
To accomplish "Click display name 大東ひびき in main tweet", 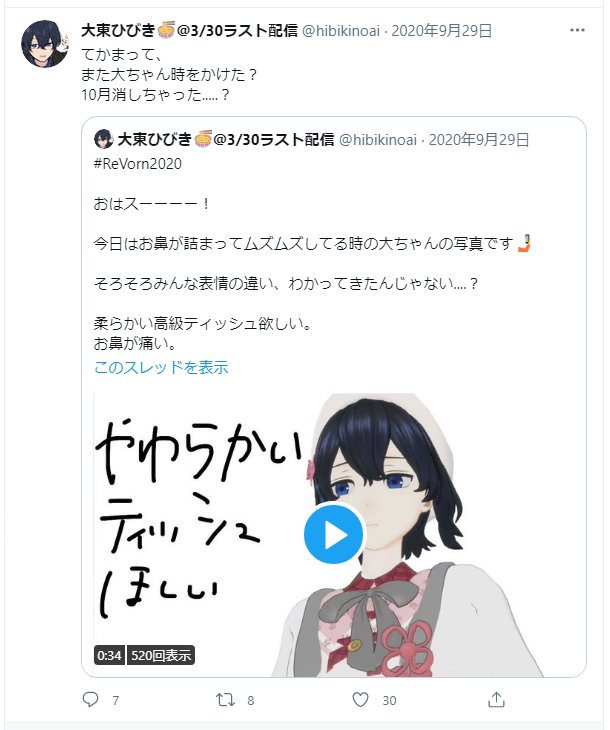I will coord(118,31).
